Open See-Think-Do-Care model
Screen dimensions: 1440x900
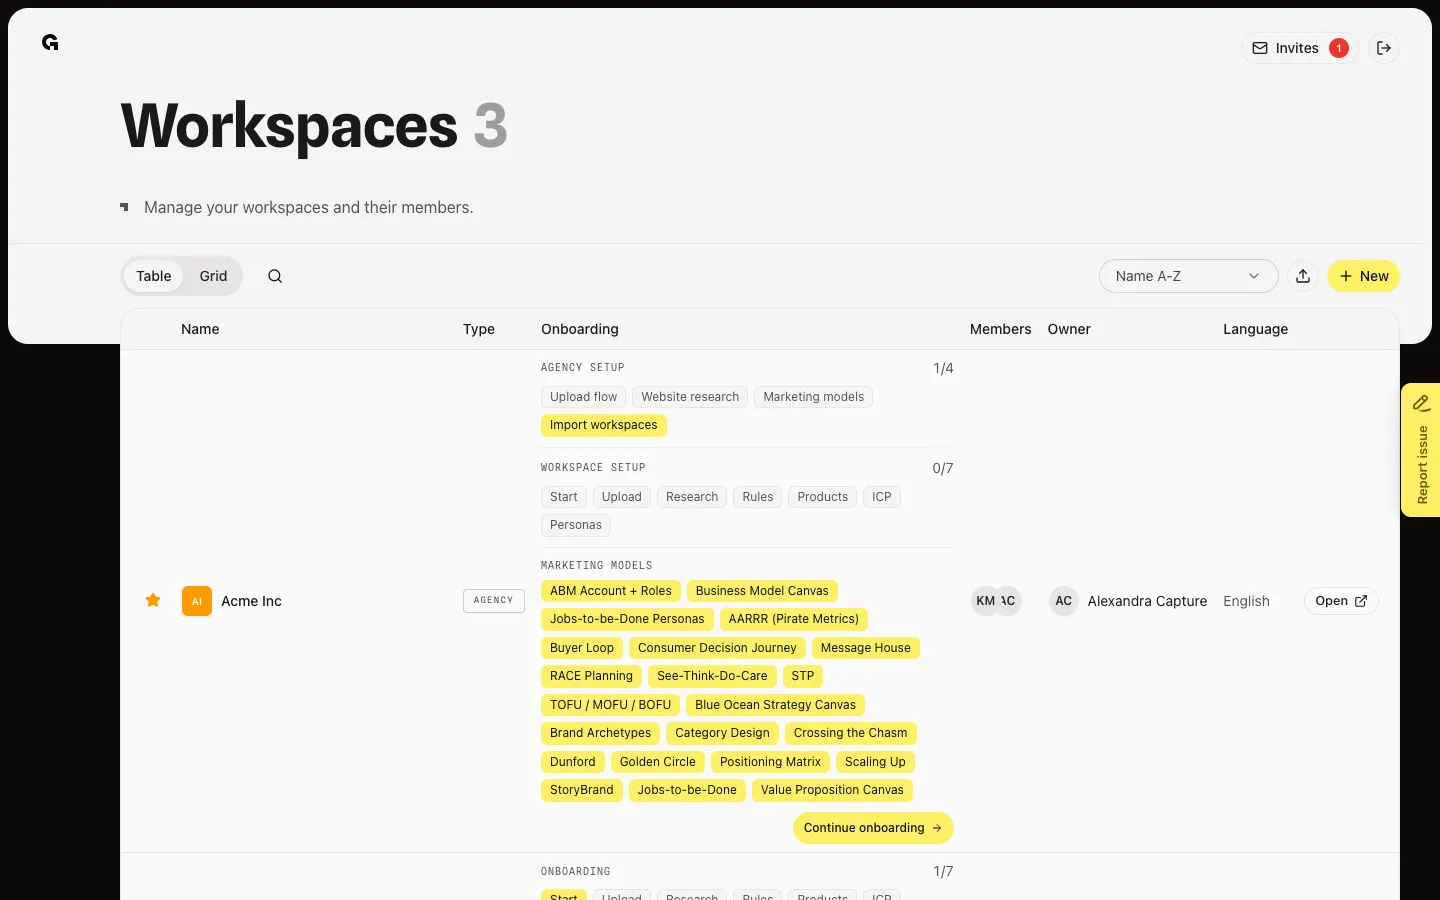click(x=712, y=676)
